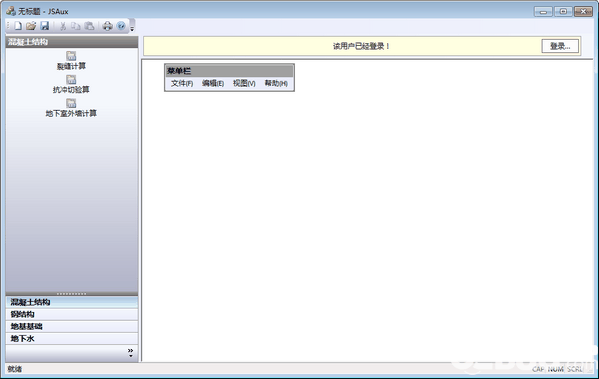Maximize the JSAux window
Image resolution: width=599 pixels, height=379 pixels.
coord(563,11)
